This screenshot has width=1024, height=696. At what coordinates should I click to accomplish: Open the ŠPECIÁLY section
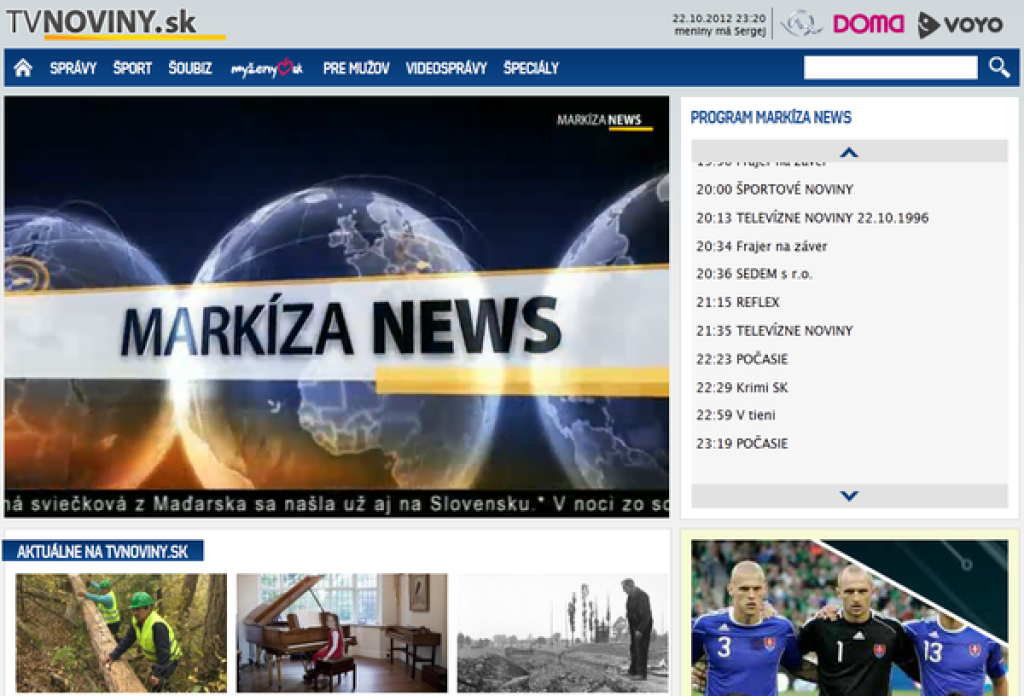[531, 68]
